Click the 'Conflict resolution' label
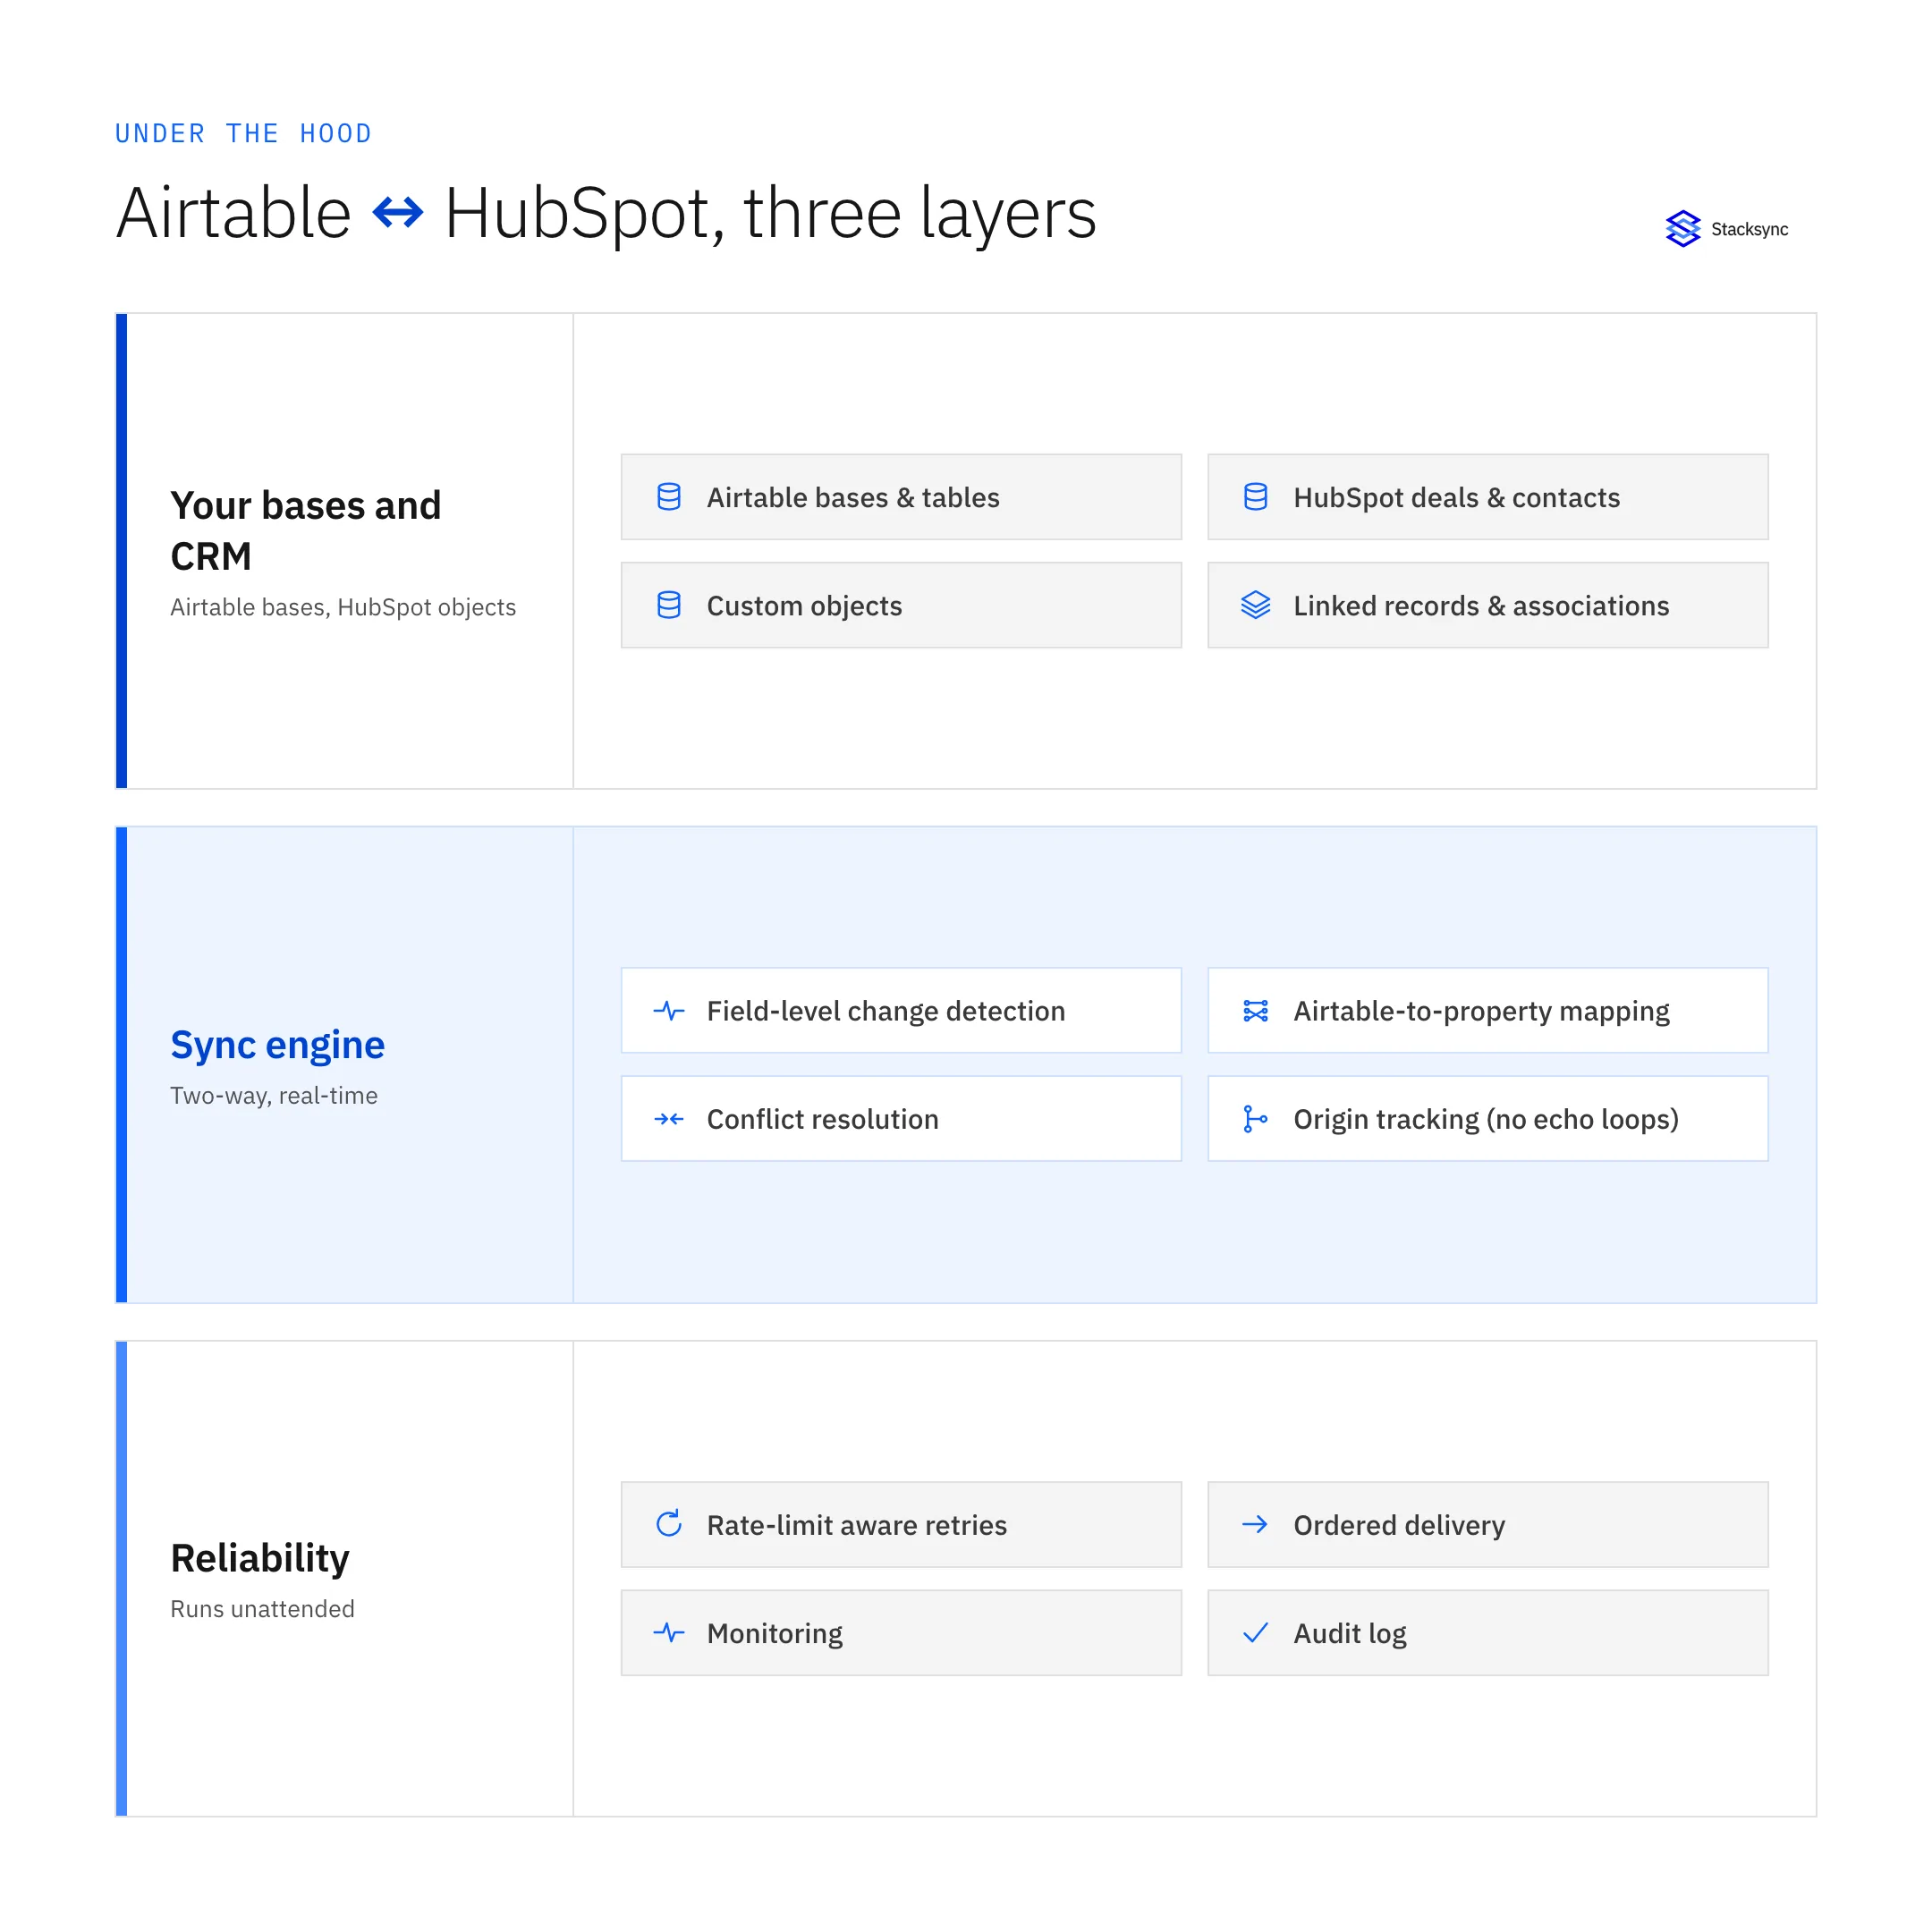The width and height of the screenshot is (1932, 1932). [822, 1119]
